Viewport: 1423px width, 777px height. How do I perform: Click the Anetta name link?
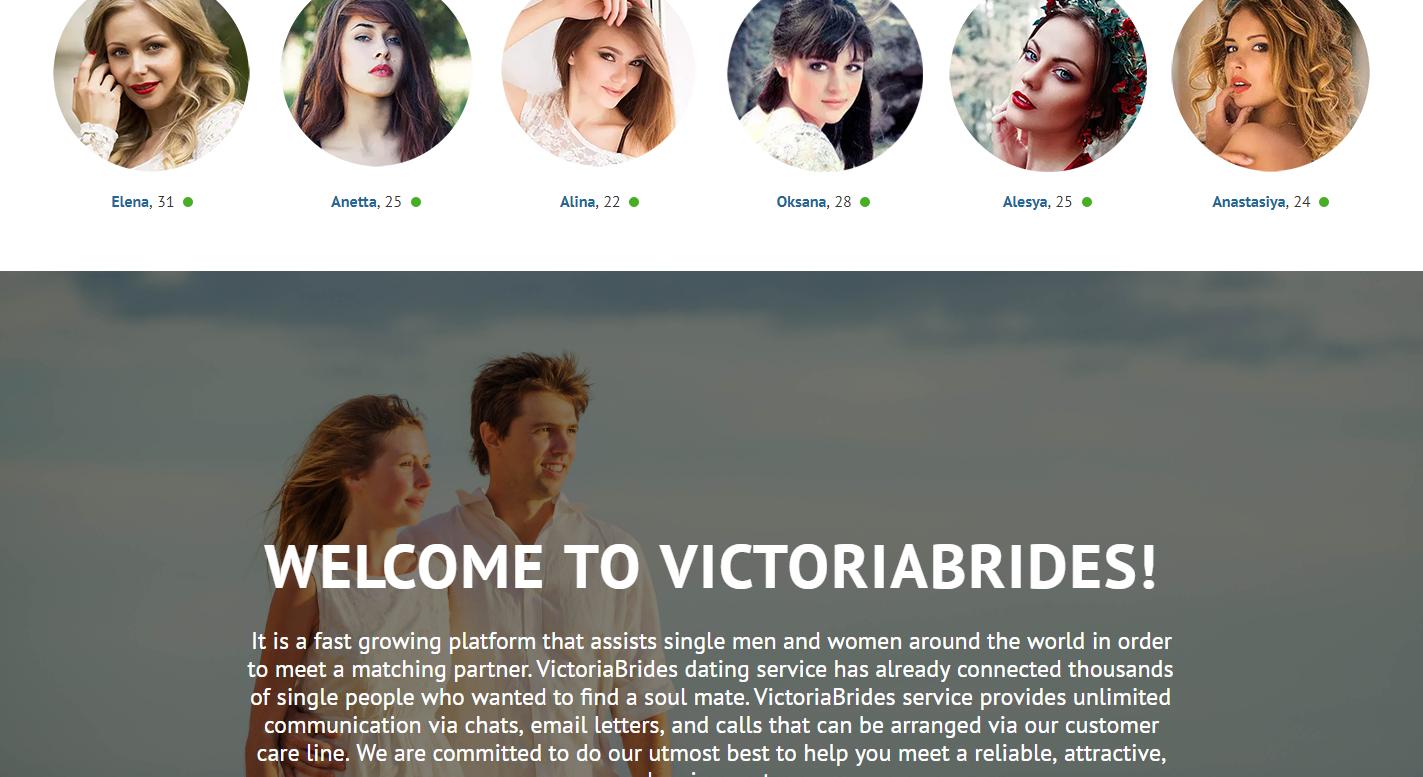pyautogui.click(x=354, y=202)
